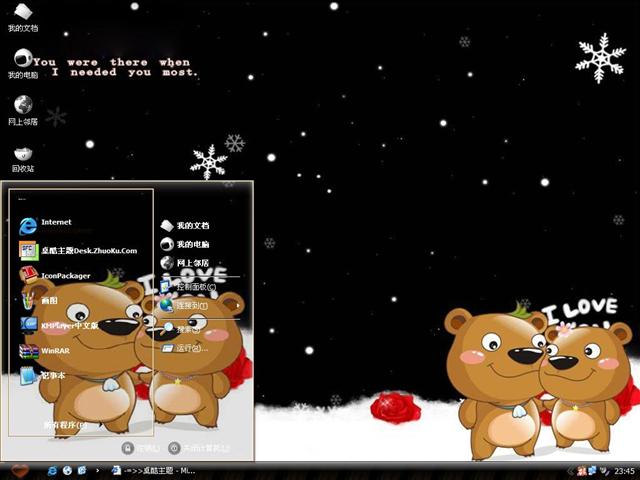The height and width of the screenshot is (480, 640).
Task: Click the network monitors tray icon
Action: tap(592, 471)
